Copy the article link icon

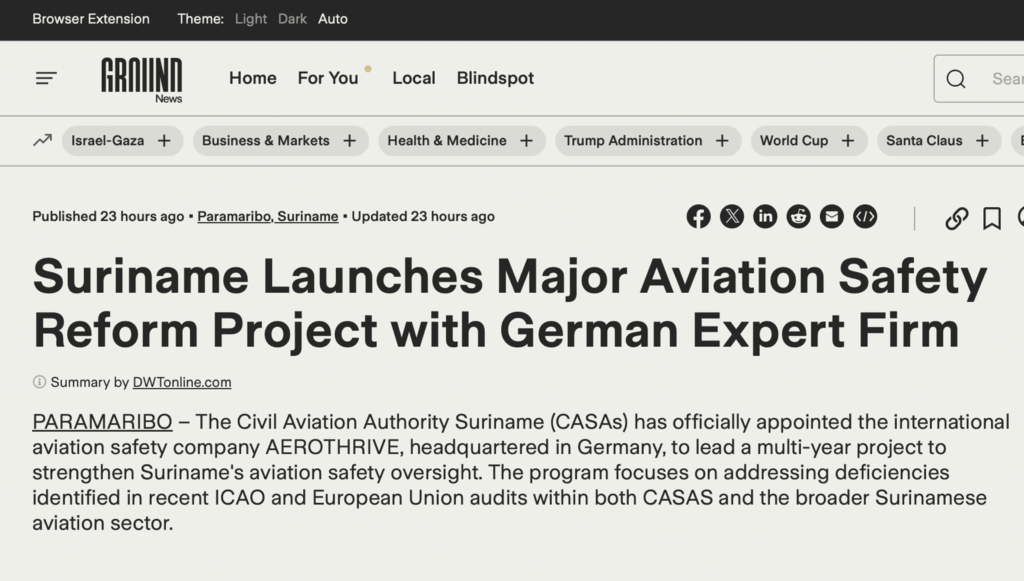tap(956, 218)
